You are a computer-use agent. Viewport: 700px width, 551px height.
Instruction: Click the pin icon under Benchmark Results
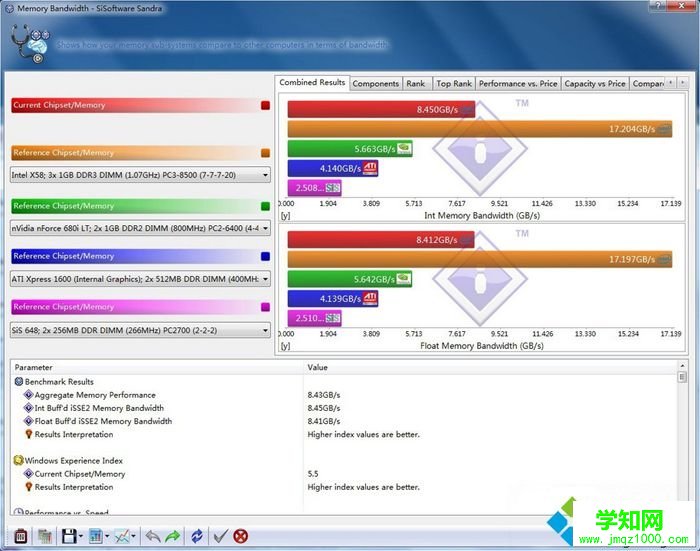click(29, 434)
